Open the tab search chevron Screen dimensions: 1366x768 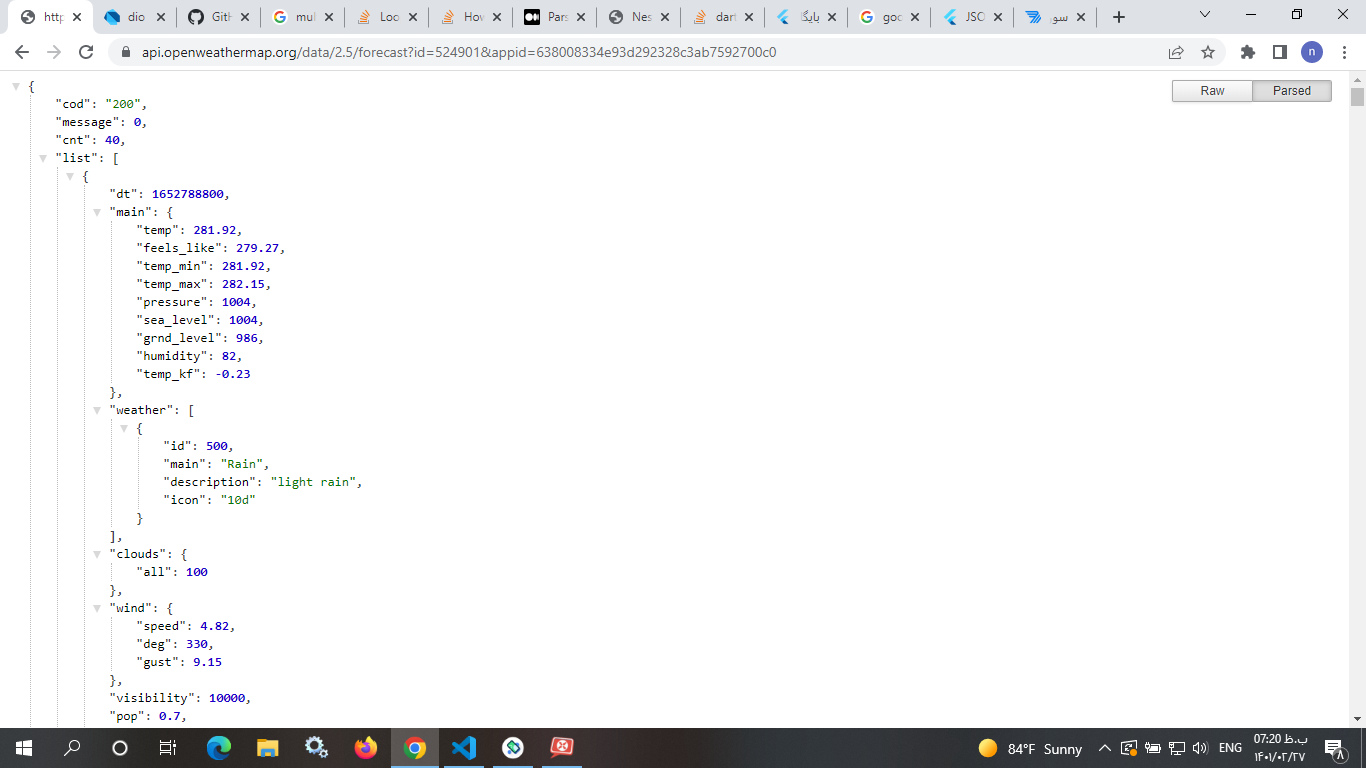tap(1205, 15)
